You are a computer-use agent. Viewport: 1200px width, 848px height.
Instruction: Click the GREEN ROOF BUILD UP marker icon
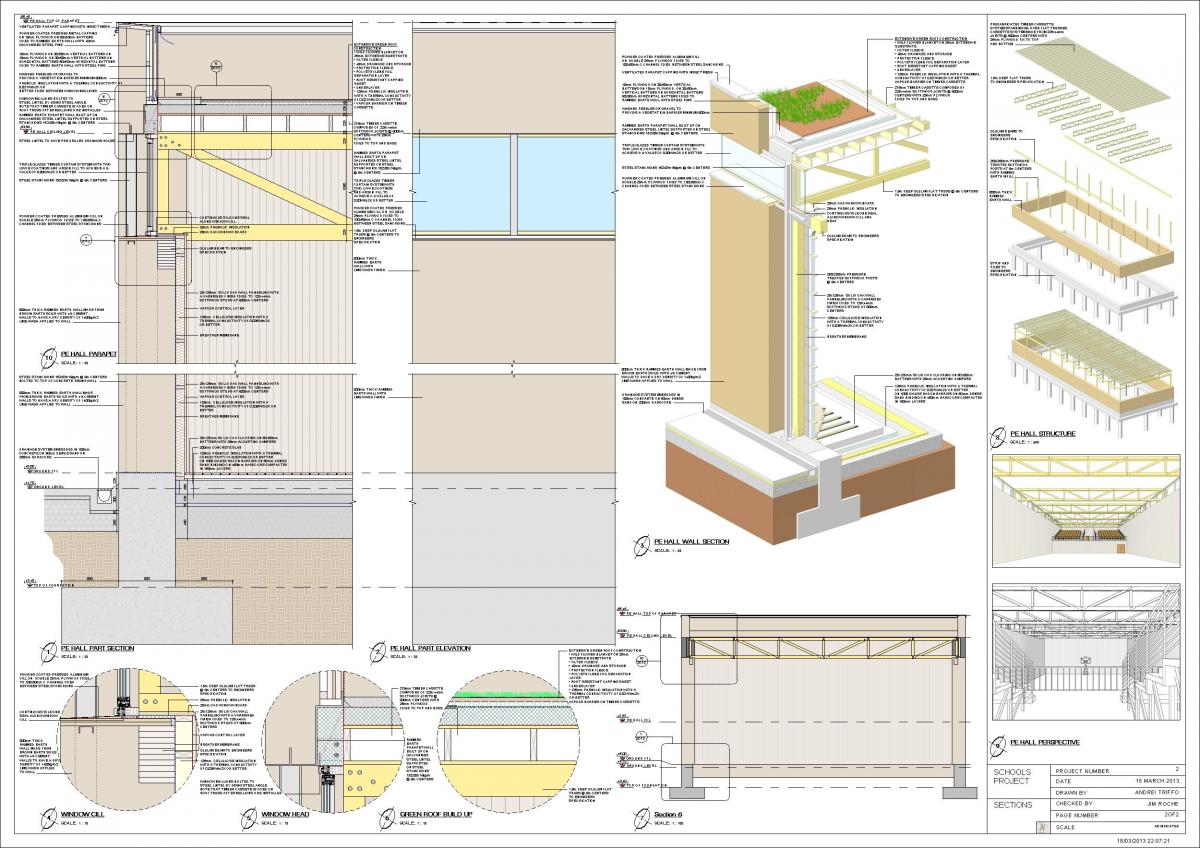(x=385, y=820)
